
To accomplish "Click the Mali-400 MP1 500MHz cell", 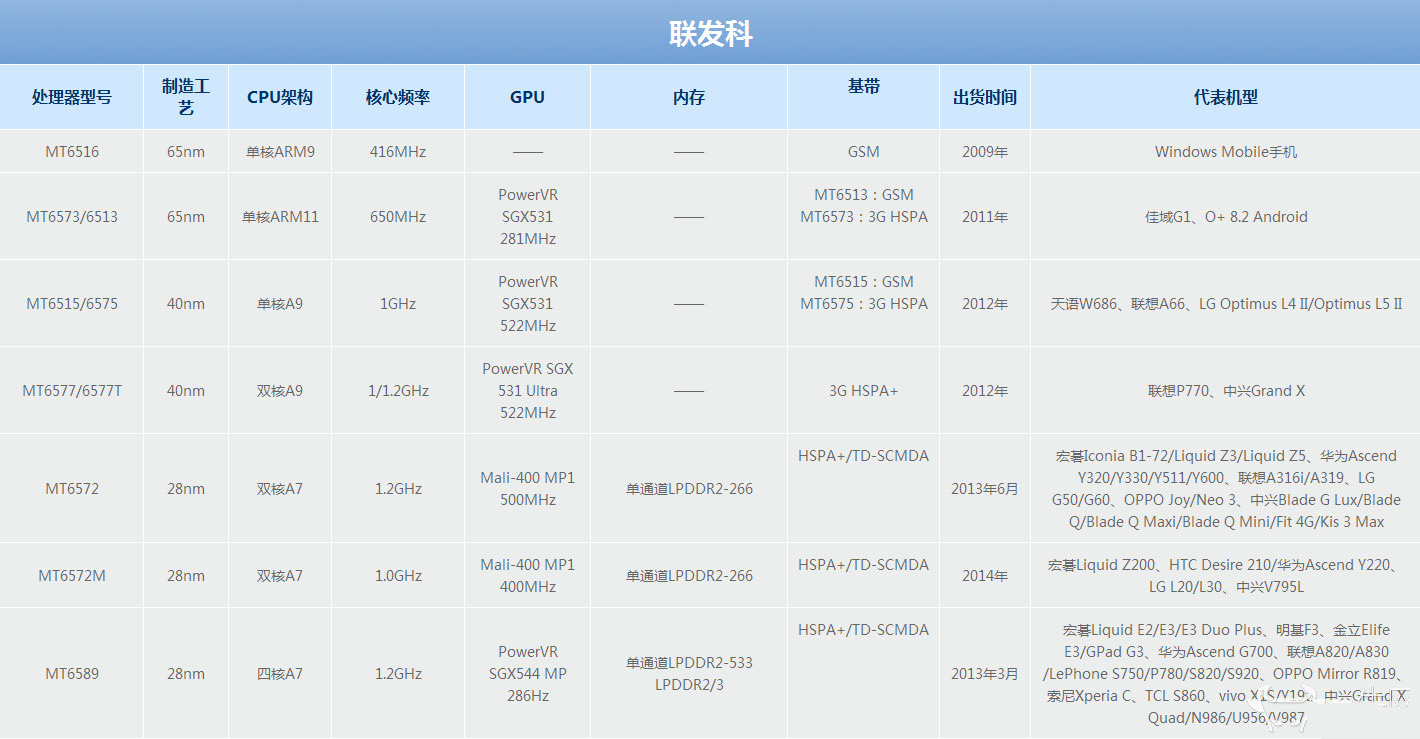I will (527, 489).
